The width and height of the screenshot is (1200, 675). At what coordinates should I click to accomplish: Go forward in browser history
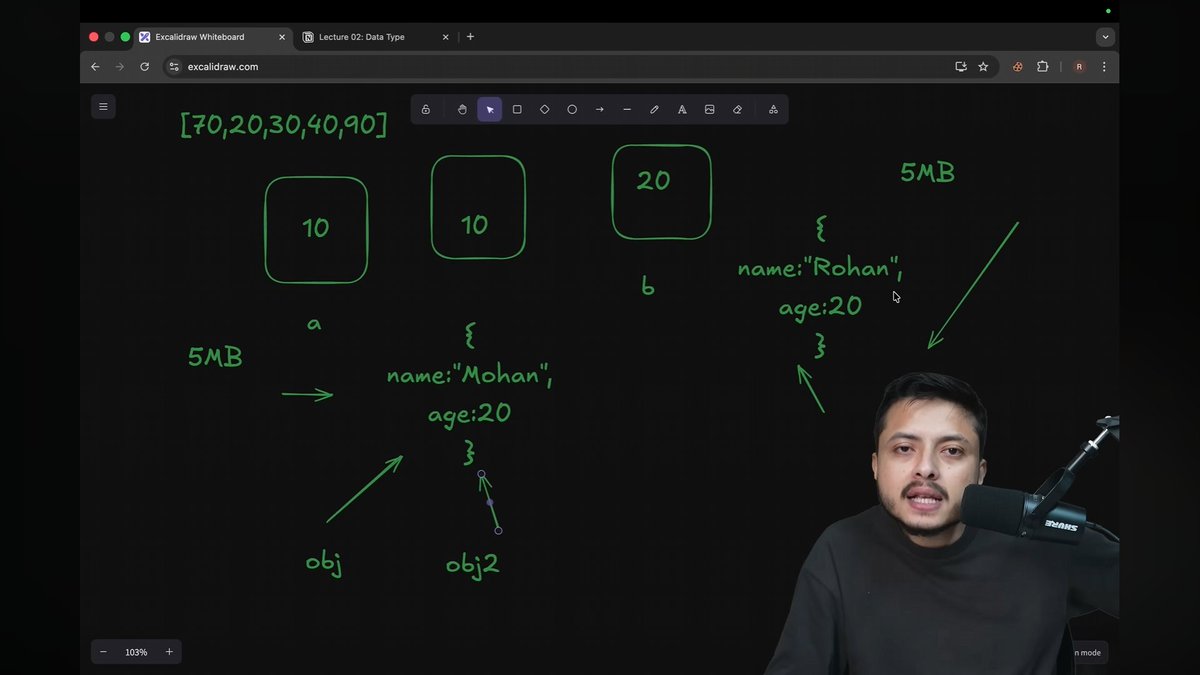pyautogui.click(x=120, y=67)
